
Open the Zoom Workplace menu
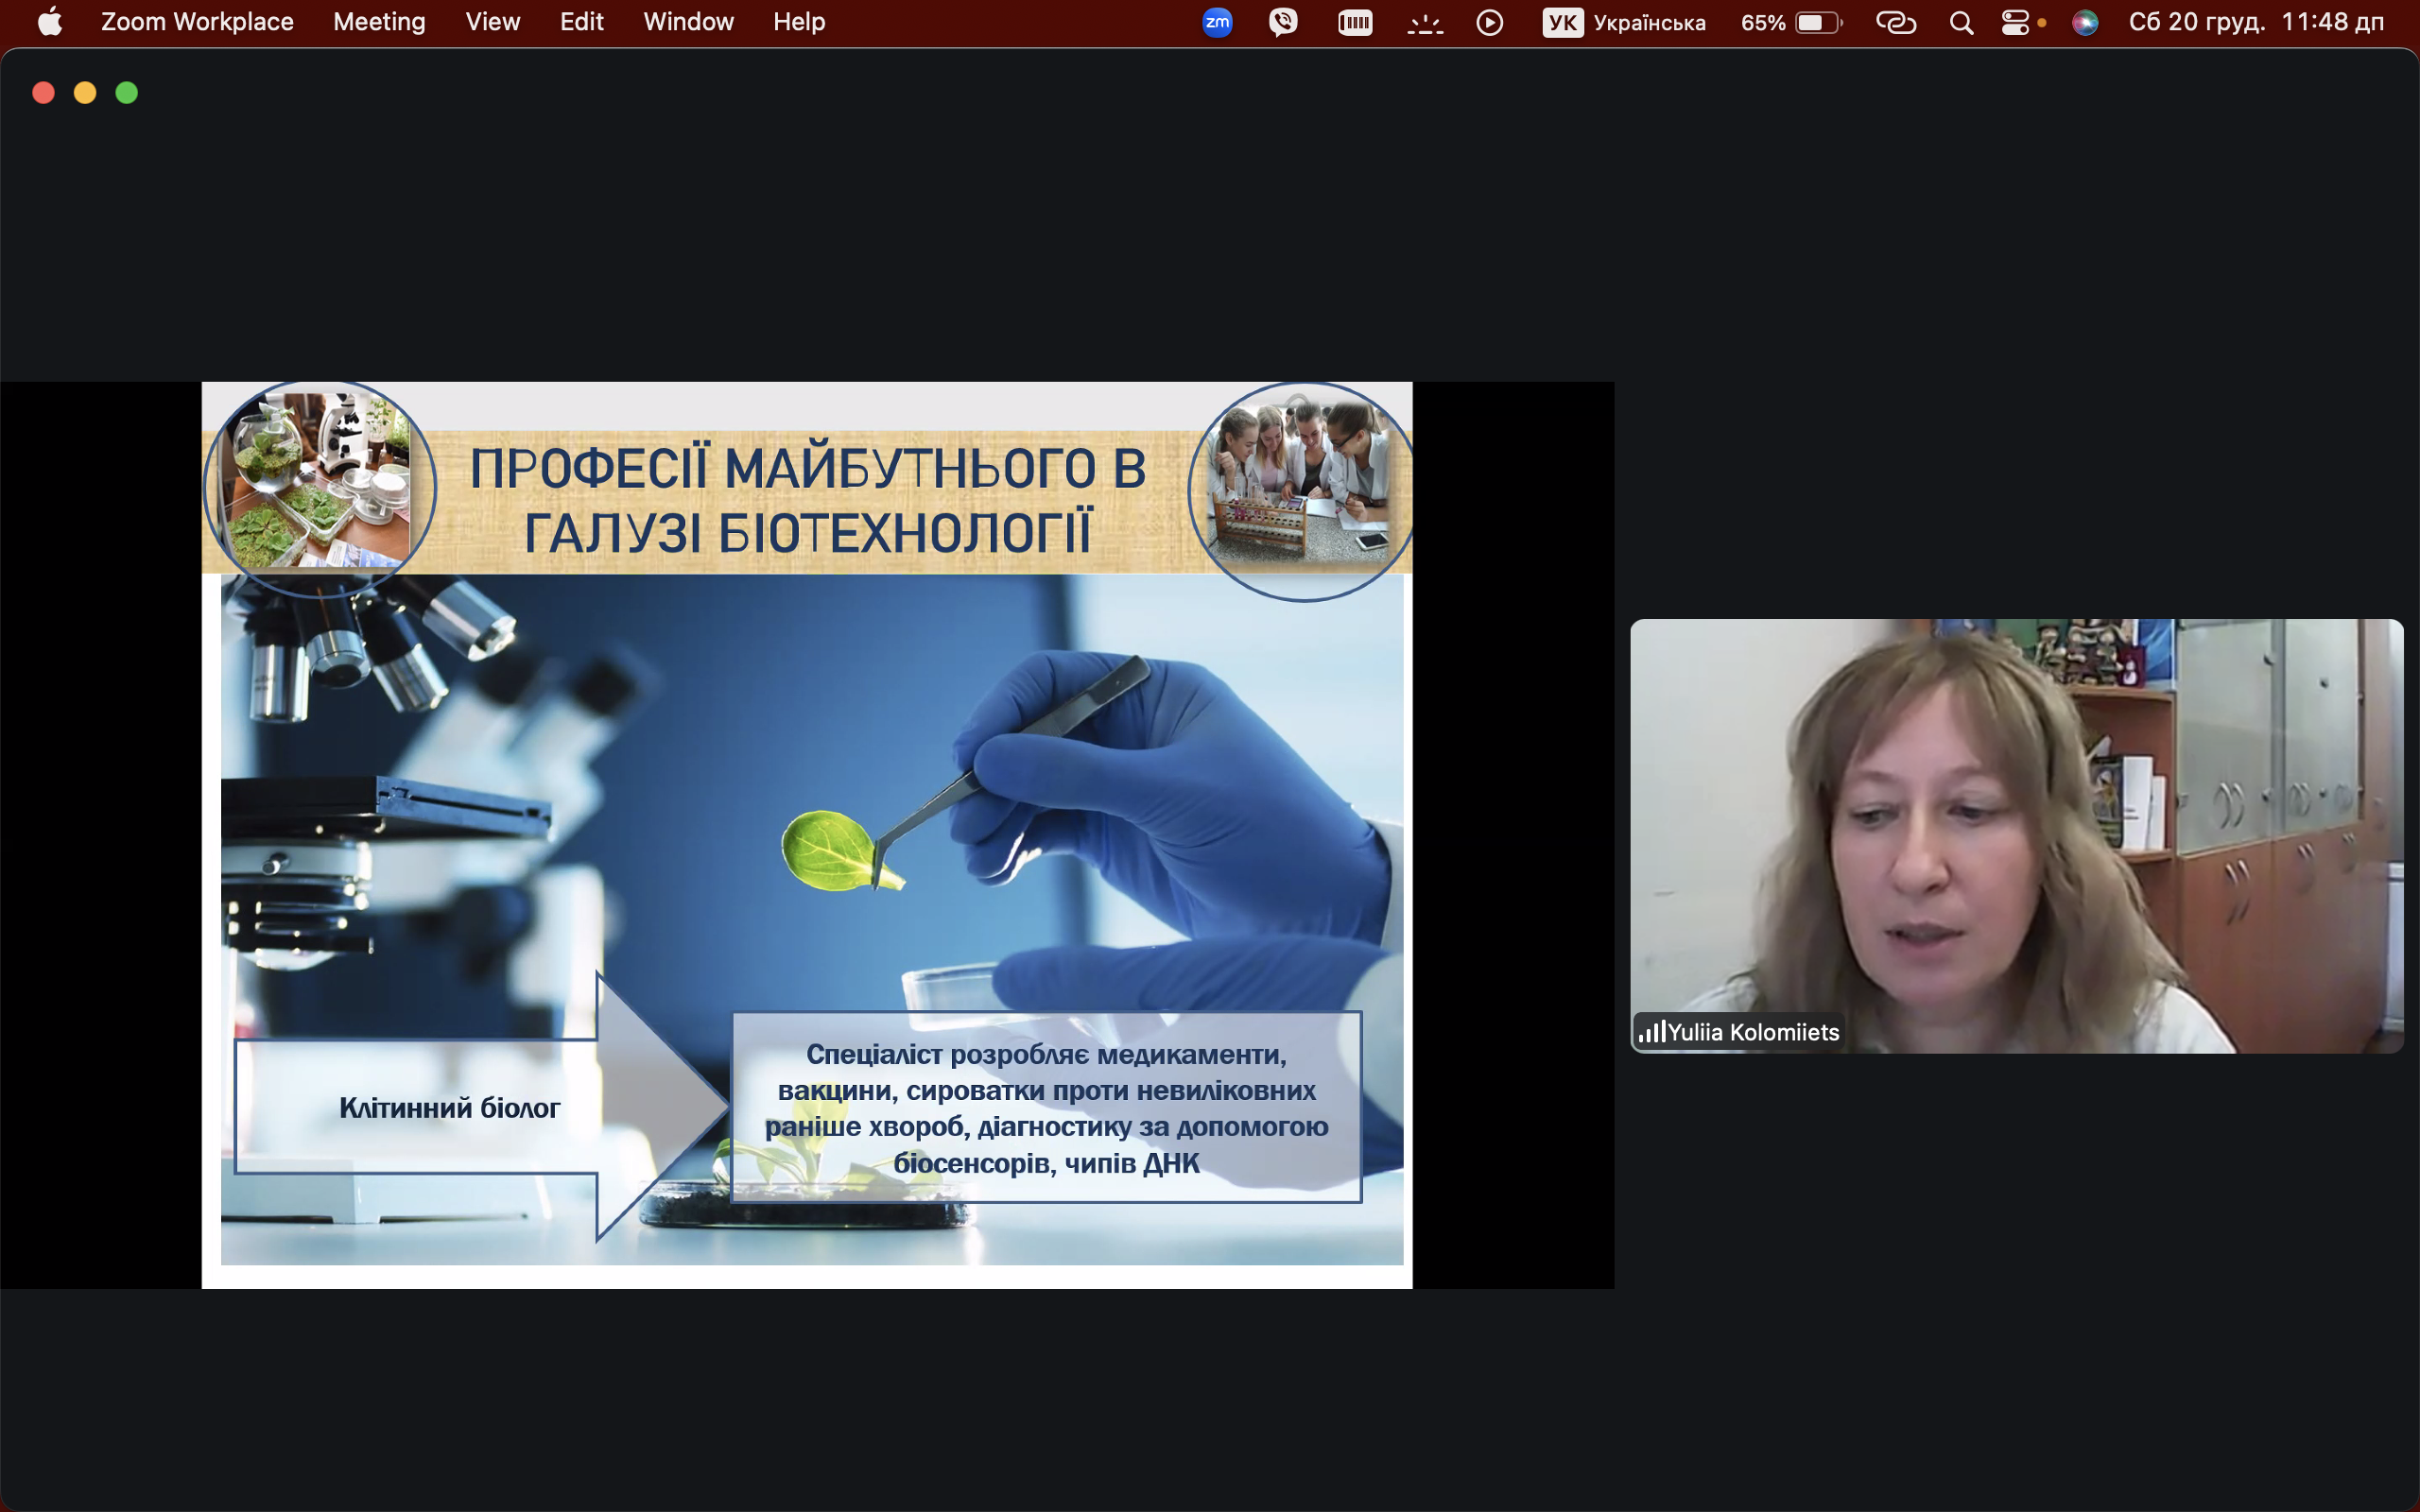tap(197, 22)
